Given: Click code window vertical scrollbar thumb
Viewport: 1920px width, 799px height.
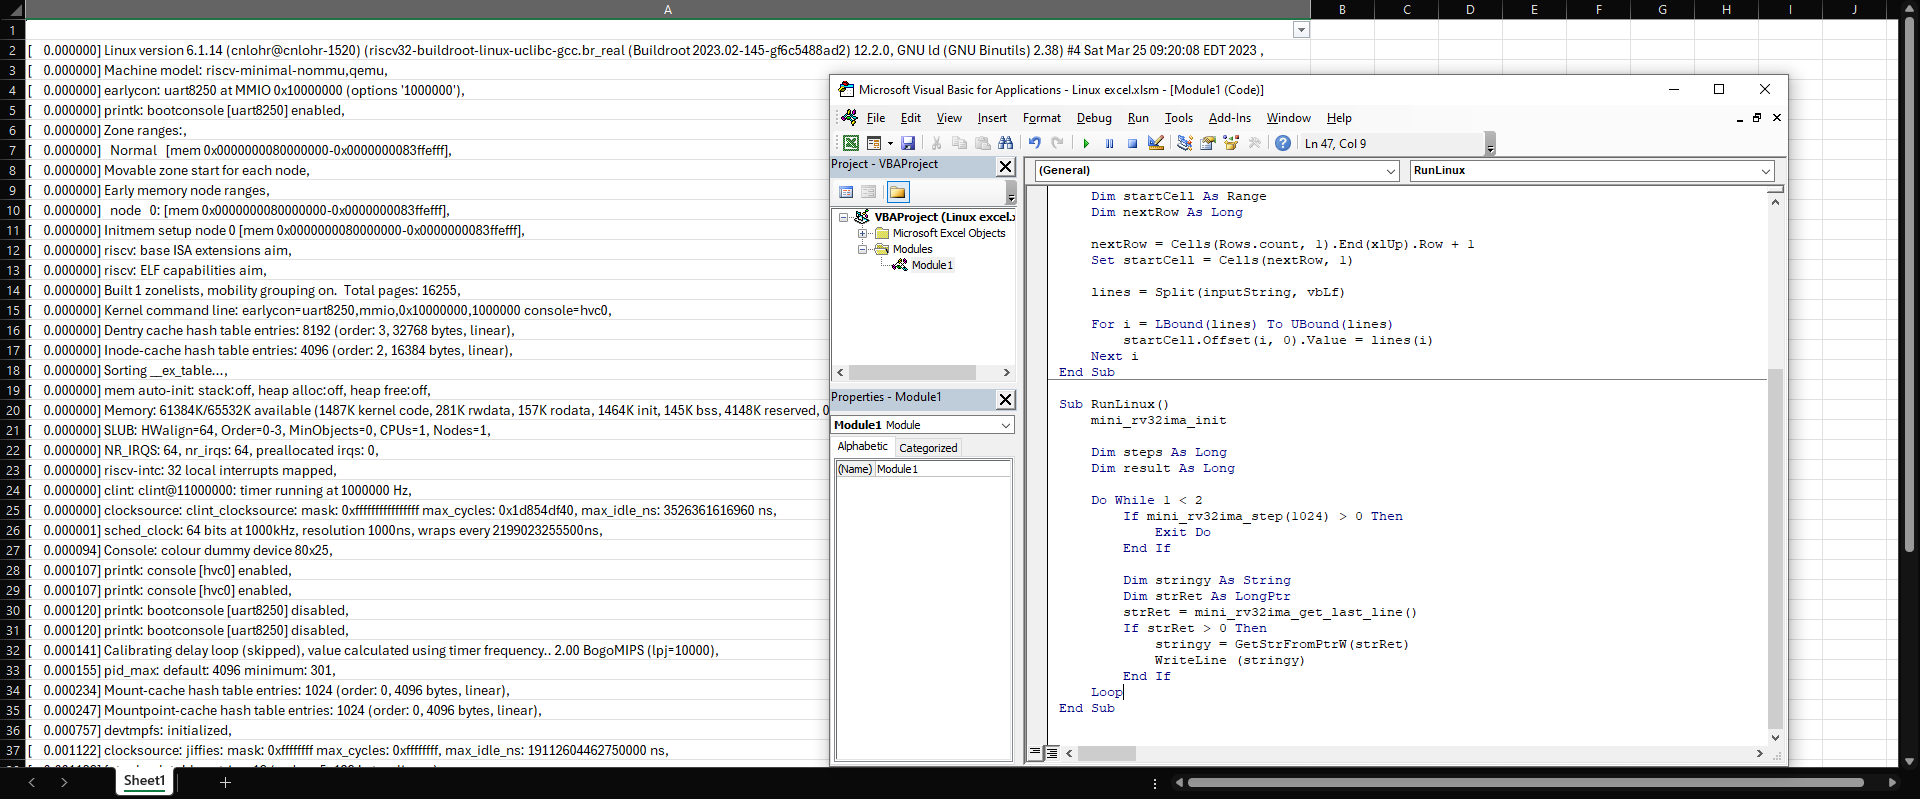Looking at the screenshot, I should pyautogui.click(x=1775, y=548).
